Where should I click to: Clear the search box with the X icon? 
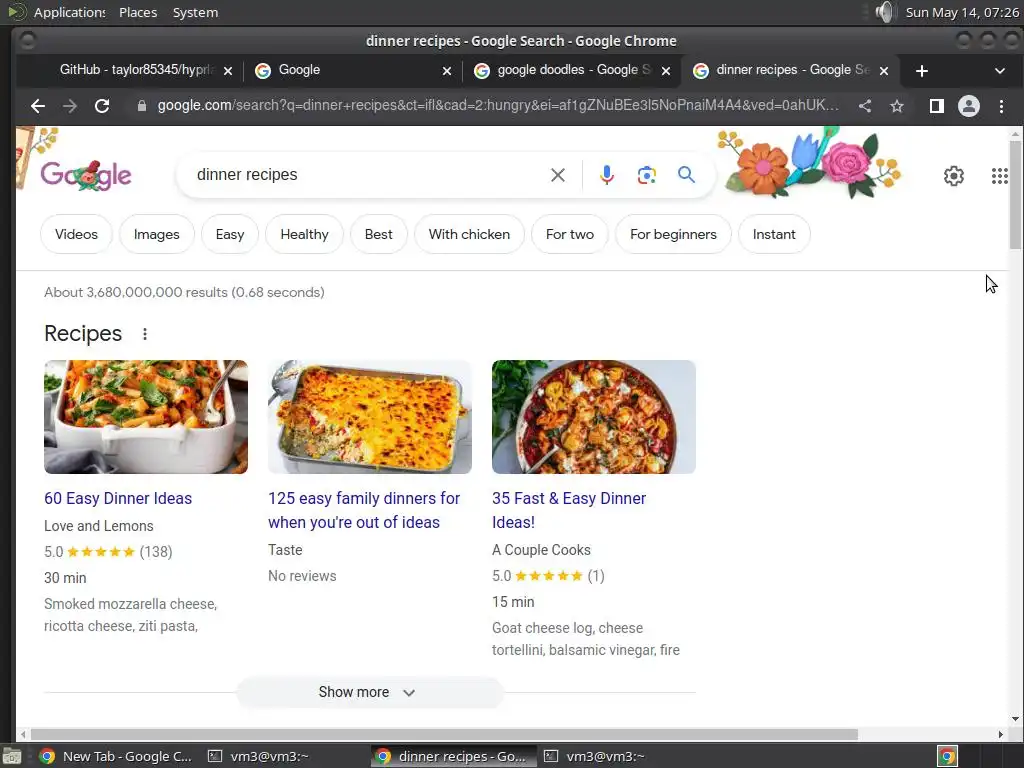point(558,175)
